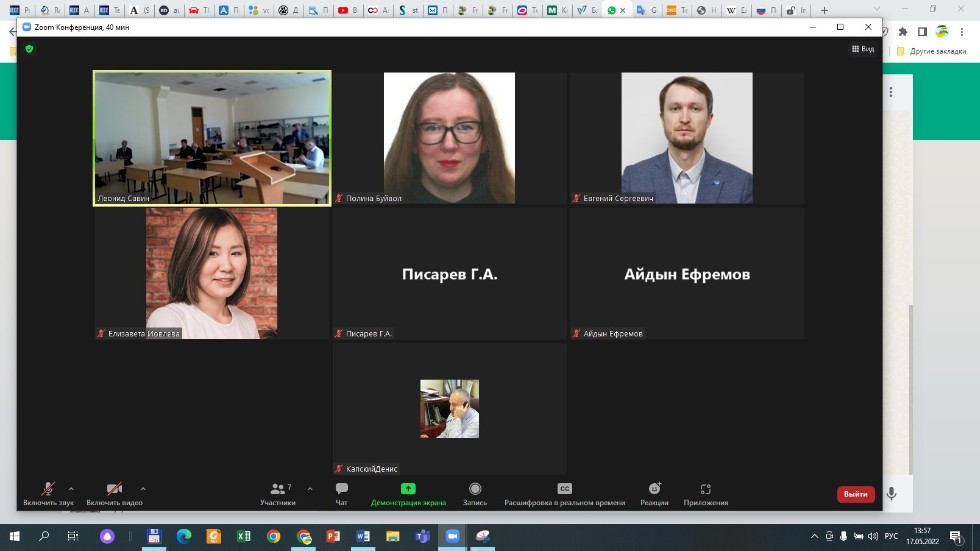980x551 pixels.
Task: Start Демонстрация экрана screen sharing
Action: (408, 490)
